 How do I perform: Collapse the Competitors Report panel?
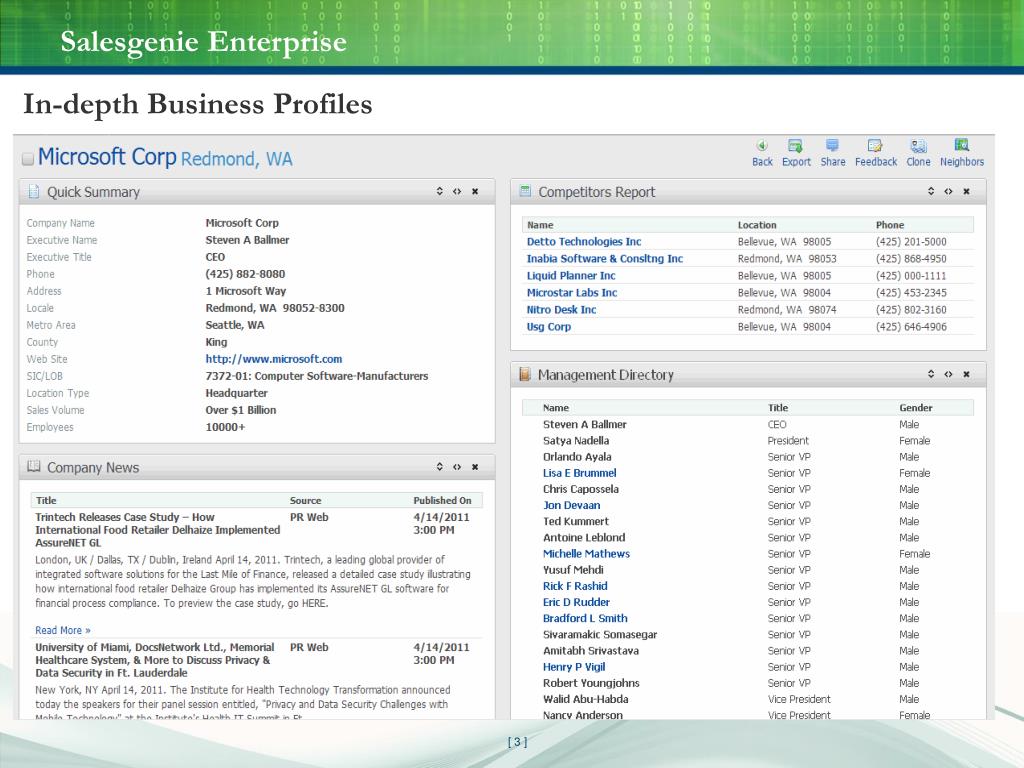[931, 191]
